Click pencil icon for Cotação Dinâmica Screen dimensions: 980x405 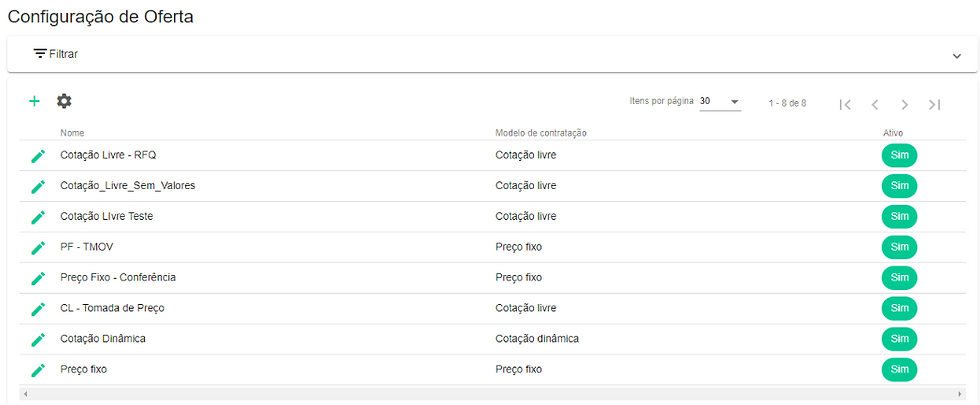[38, 339]
